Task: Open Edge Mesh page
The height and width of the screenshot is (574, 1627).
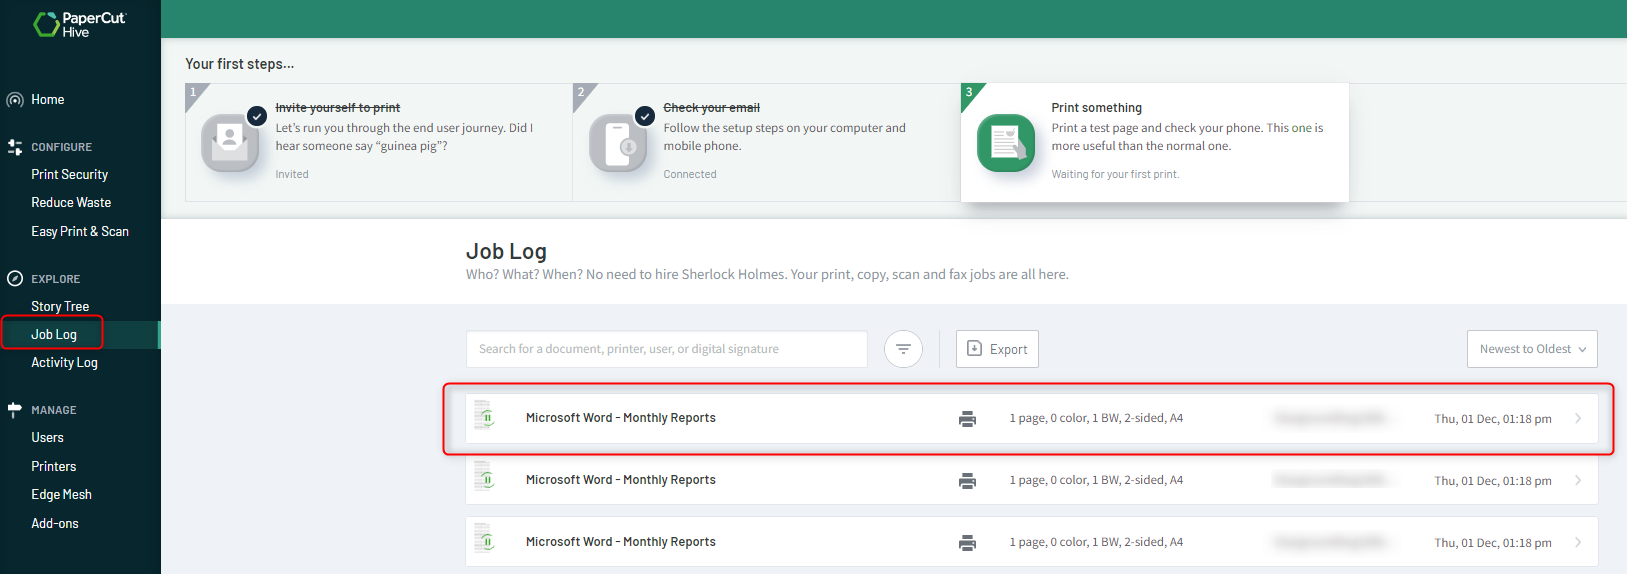Action: pos(62,494)
